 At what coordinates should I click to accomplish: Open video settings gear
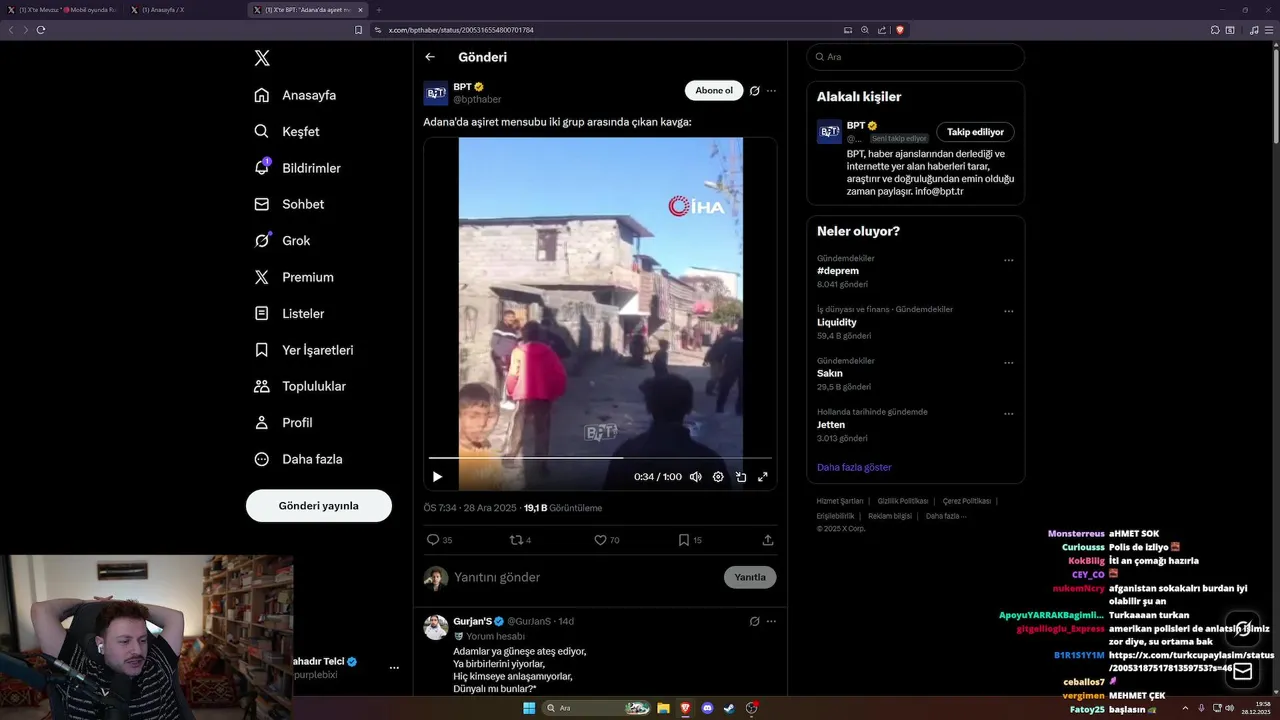click(718, 477)
